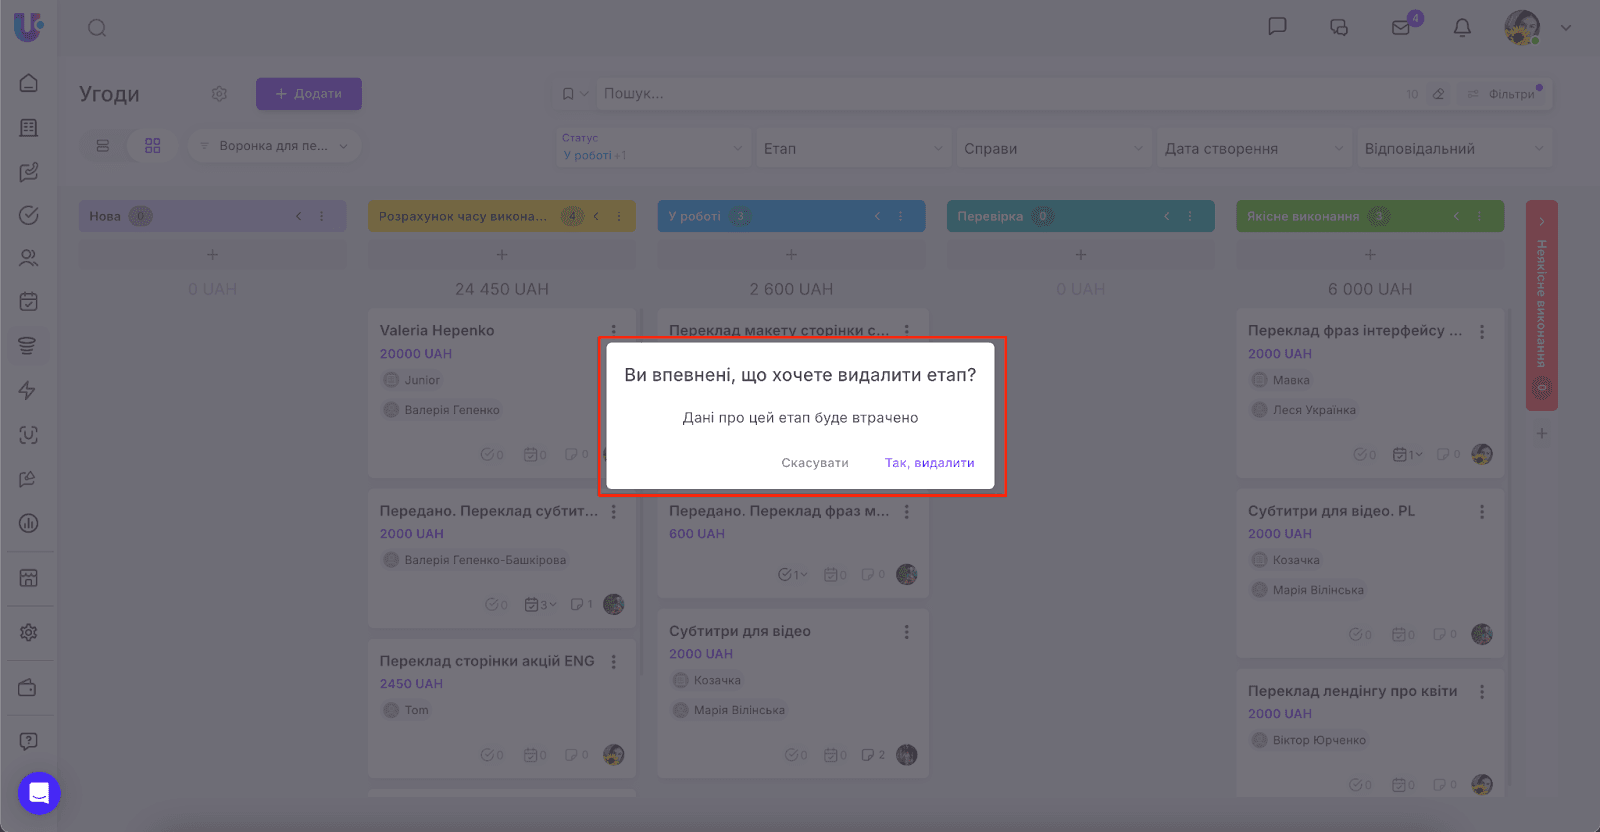Click the search magnifier icon in top bar
Viewport: 1600px width, 832px height.
click(97, 28)
